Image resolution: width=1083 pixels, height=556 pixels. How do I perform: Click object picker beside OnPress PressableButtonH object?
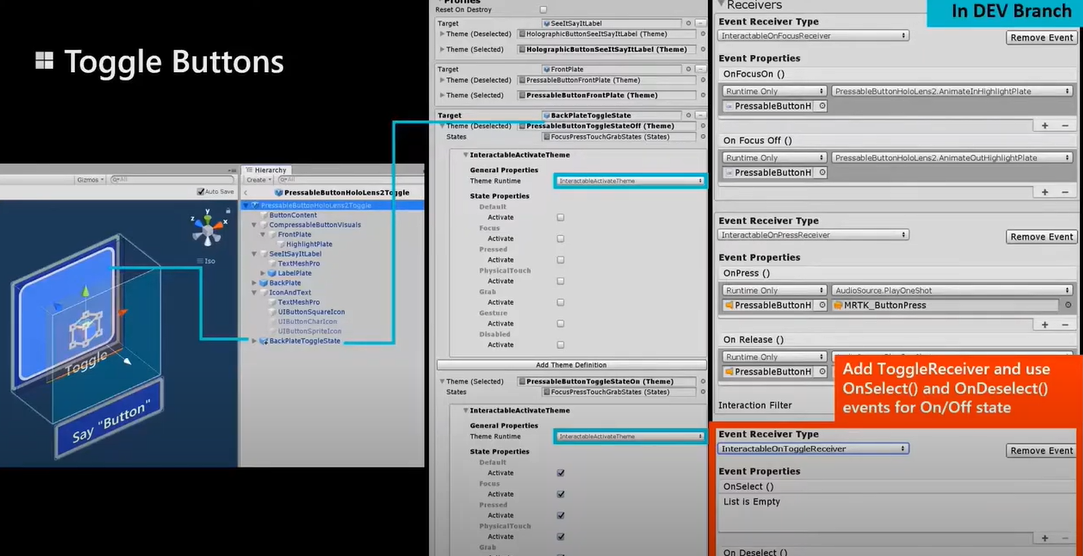point(821,305)
